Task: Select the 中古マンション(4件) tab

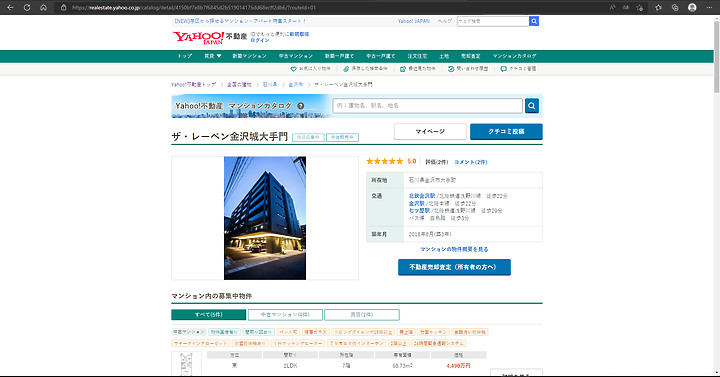Action: point(285,315)
